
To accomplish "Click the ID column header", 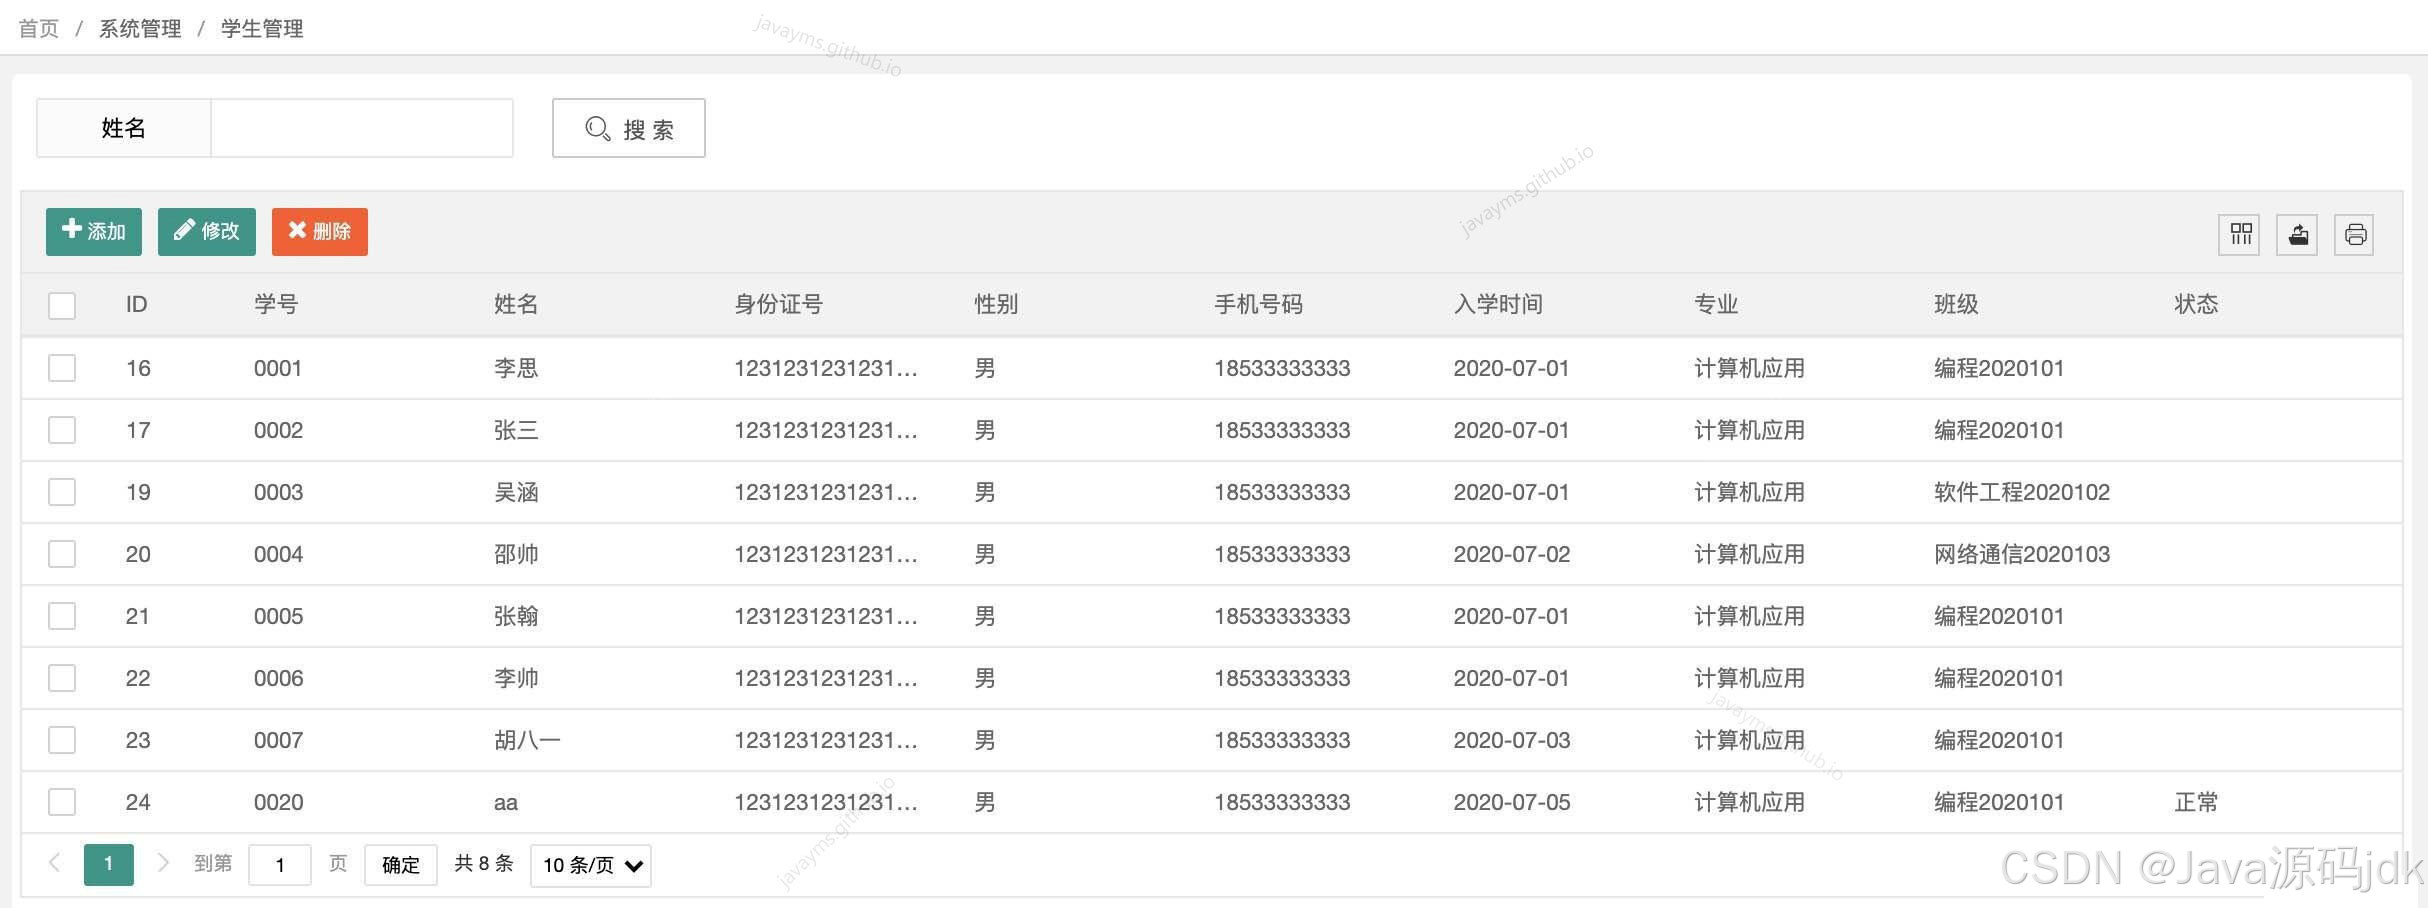I will click(137, 304).
